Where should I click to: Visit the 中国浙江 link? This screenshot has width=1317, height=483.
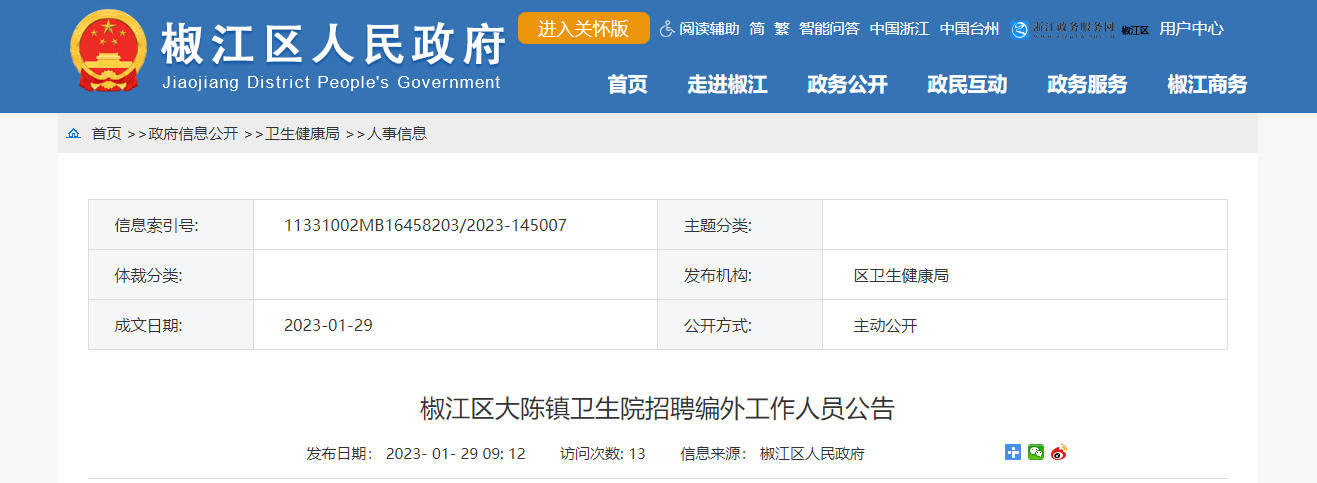(899, 29)
